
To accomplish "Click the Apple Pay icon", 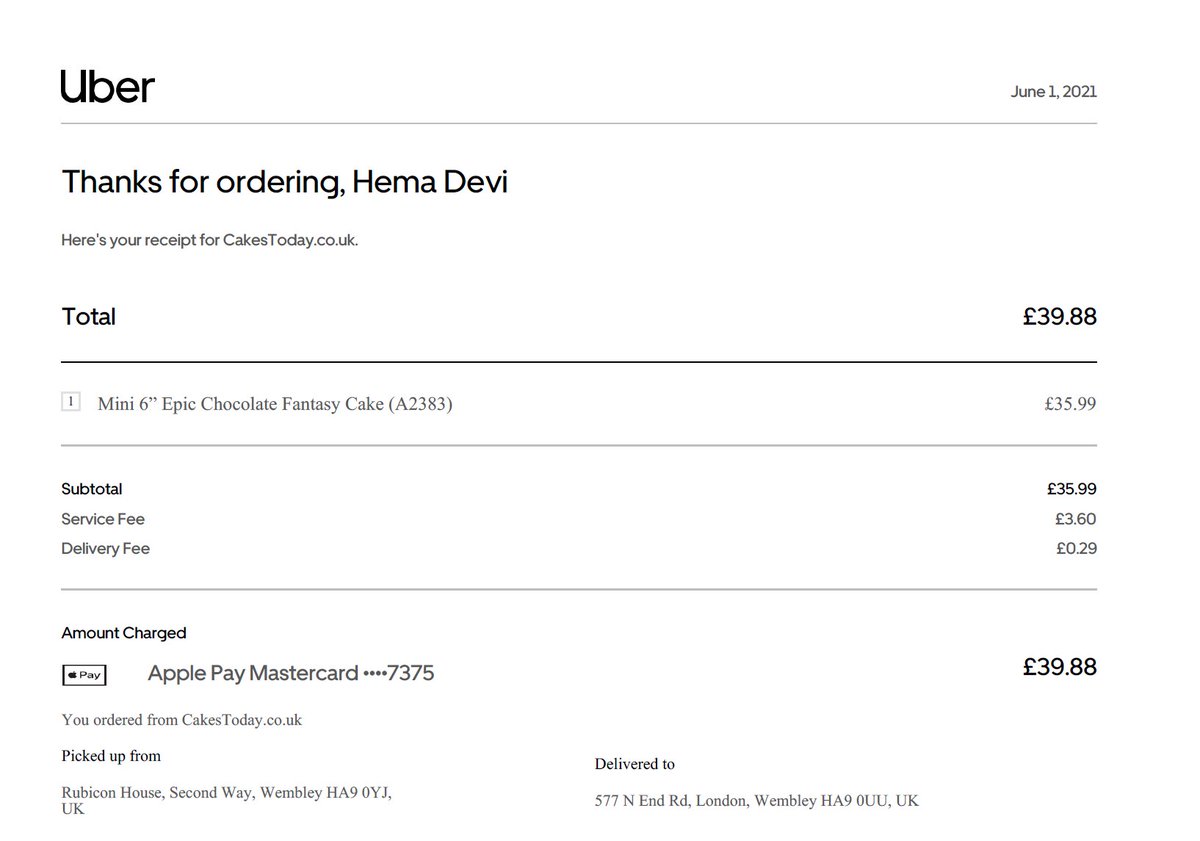I will (84, 675).
